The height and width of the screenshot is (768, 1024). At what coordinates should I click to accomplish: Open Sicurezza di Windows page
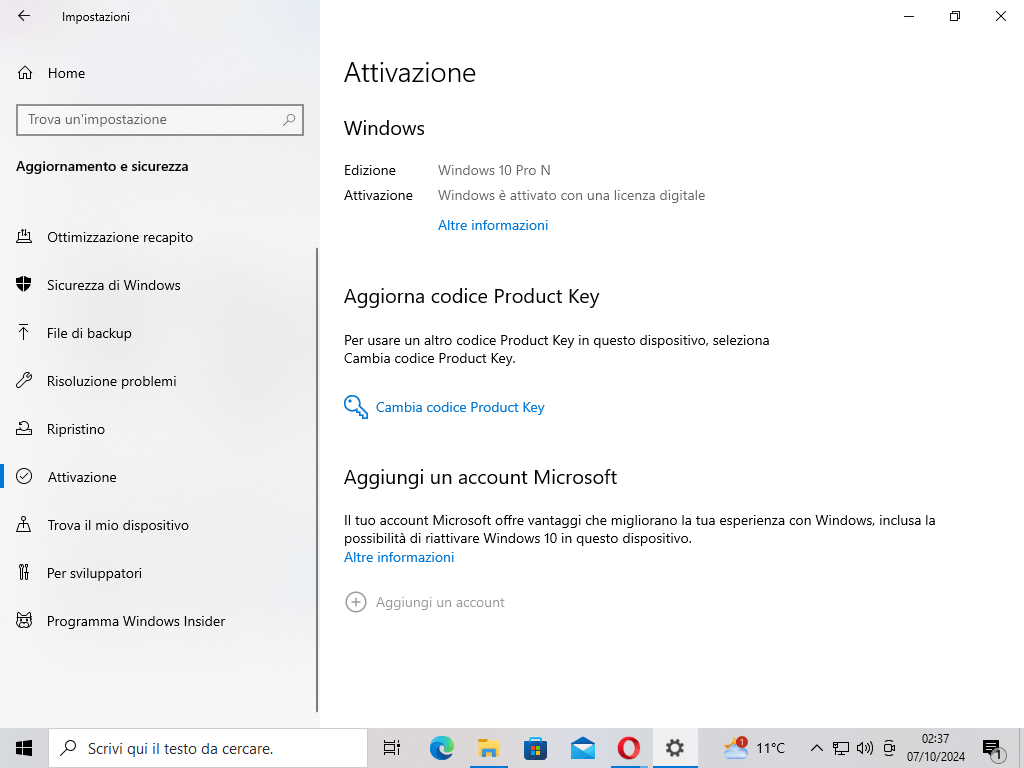pyautogui.click(x=114, y=285)
